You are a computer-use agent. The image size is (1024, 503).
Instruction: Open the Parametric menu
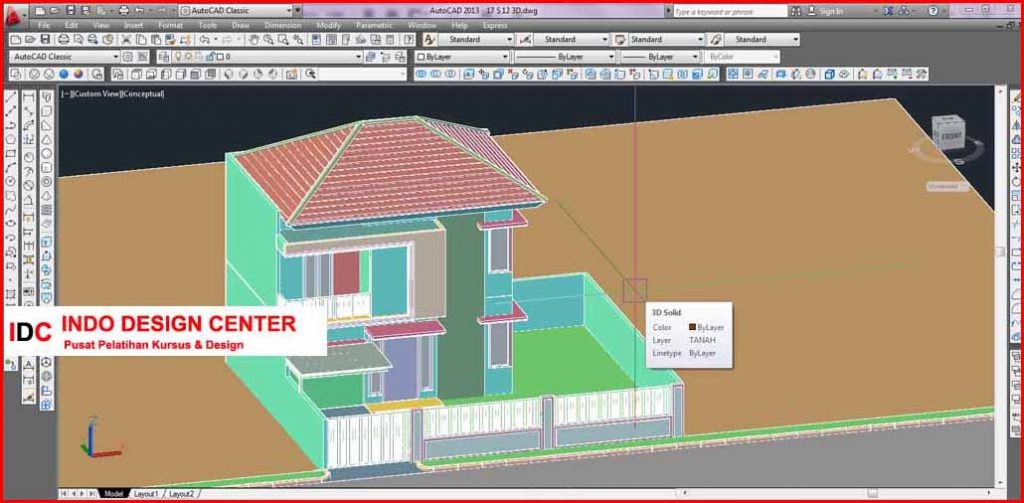click(x=374, y=25)
